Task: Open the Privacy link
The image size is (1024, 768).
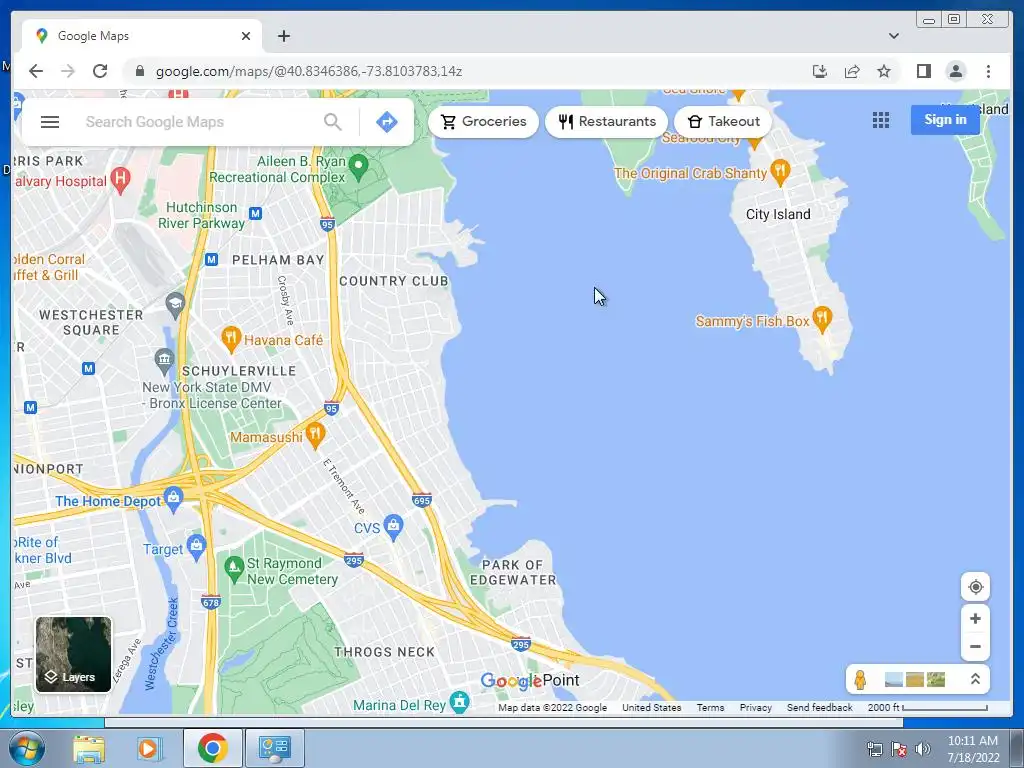Action: 756,707
